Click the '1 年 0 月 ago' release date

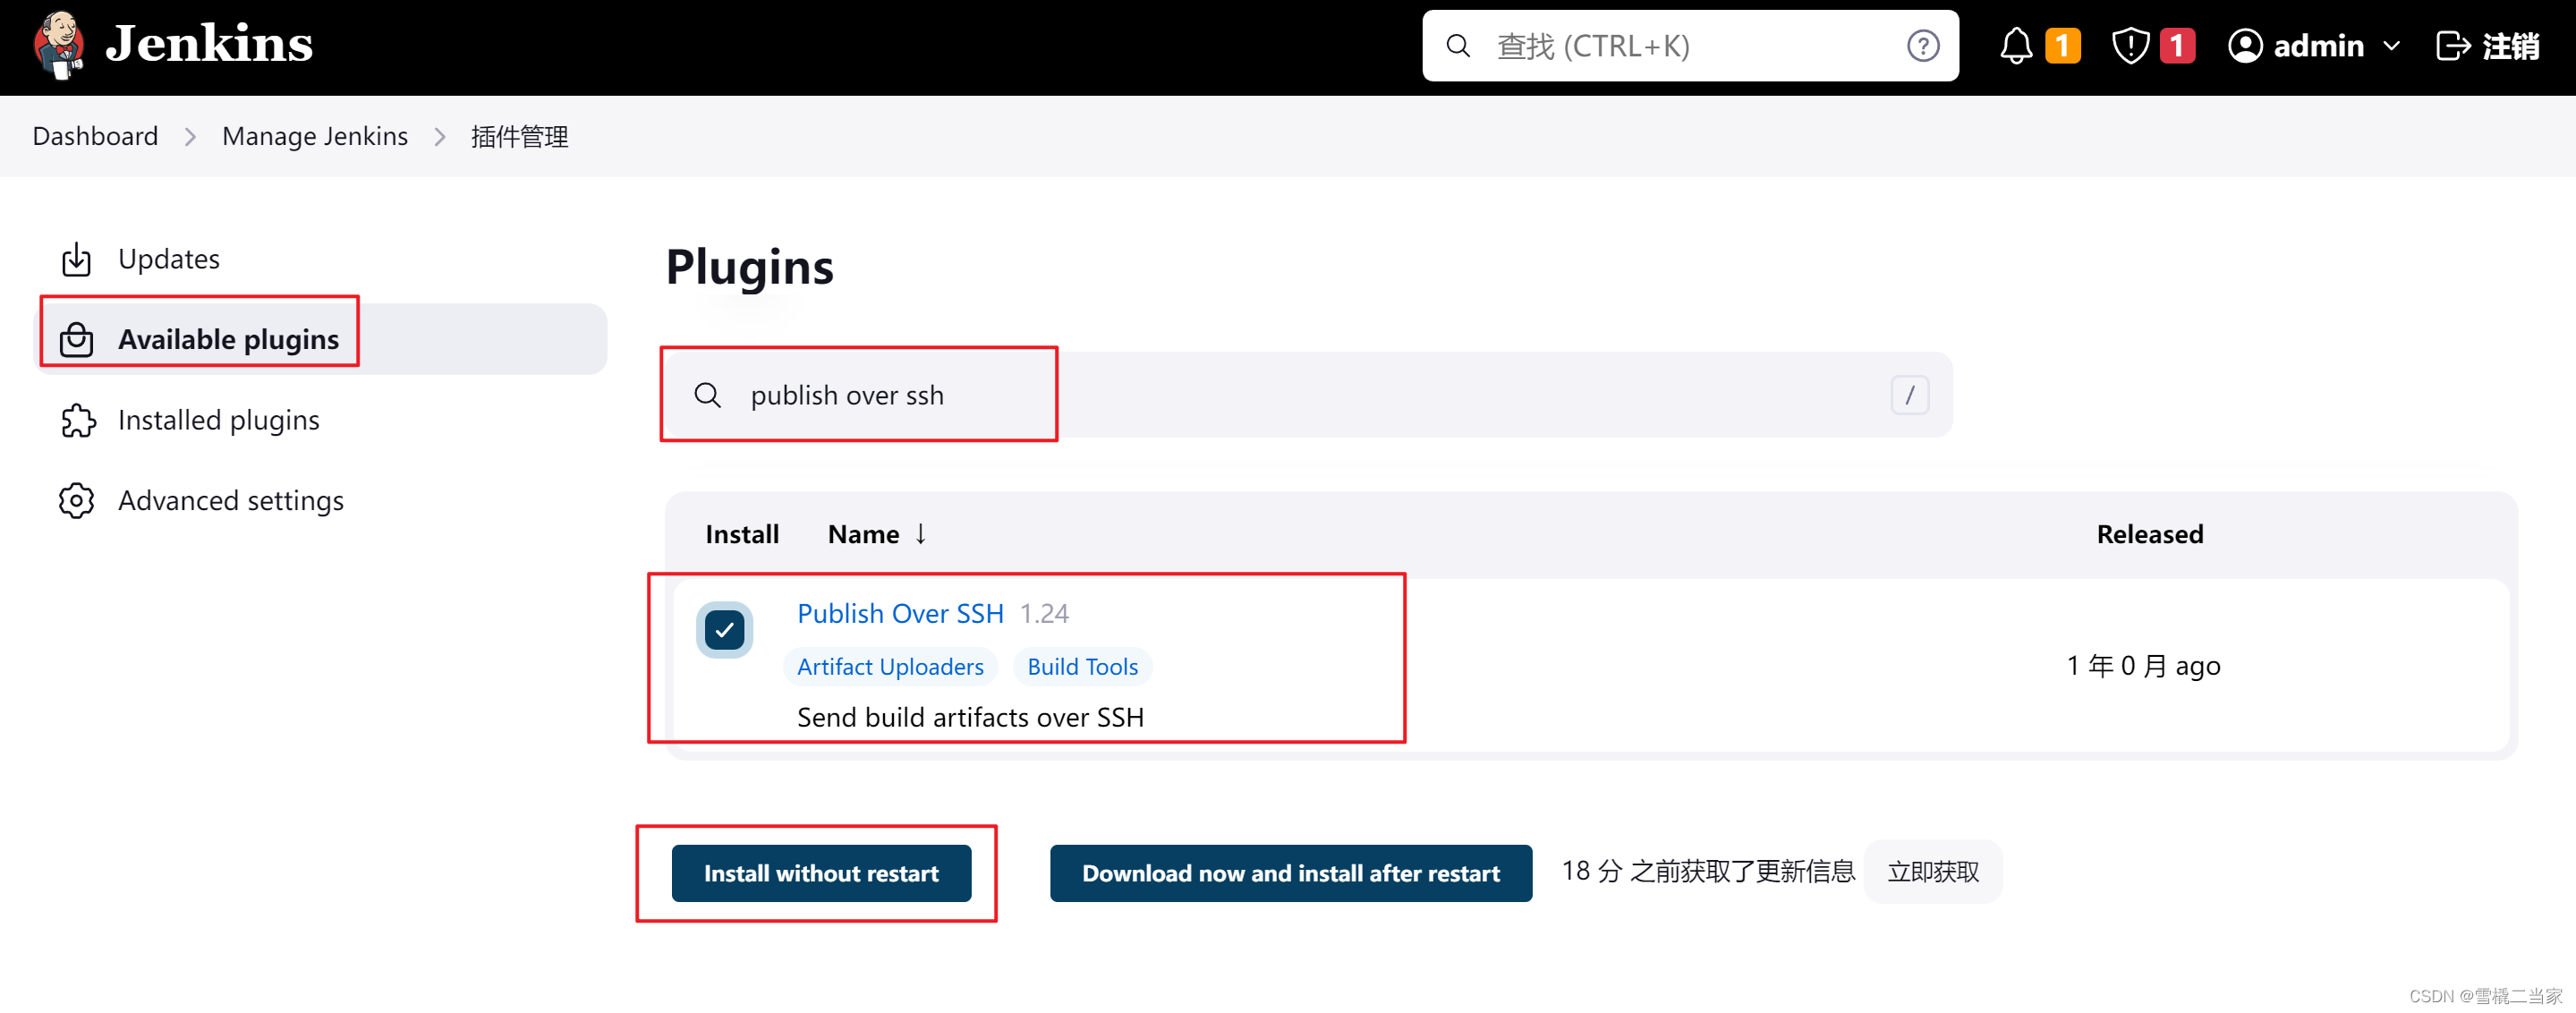pyautogui.click(x=2143, y=666)
